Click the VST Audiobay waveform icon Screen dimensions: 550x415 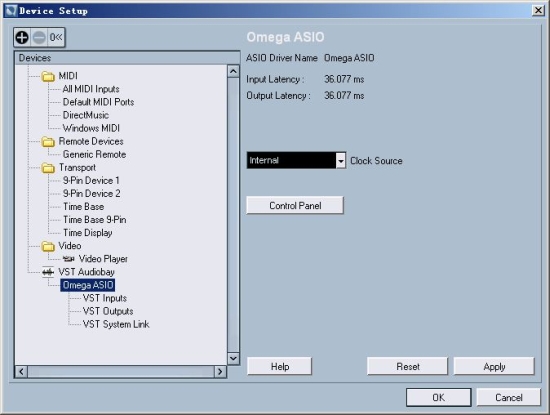(48, 272)
